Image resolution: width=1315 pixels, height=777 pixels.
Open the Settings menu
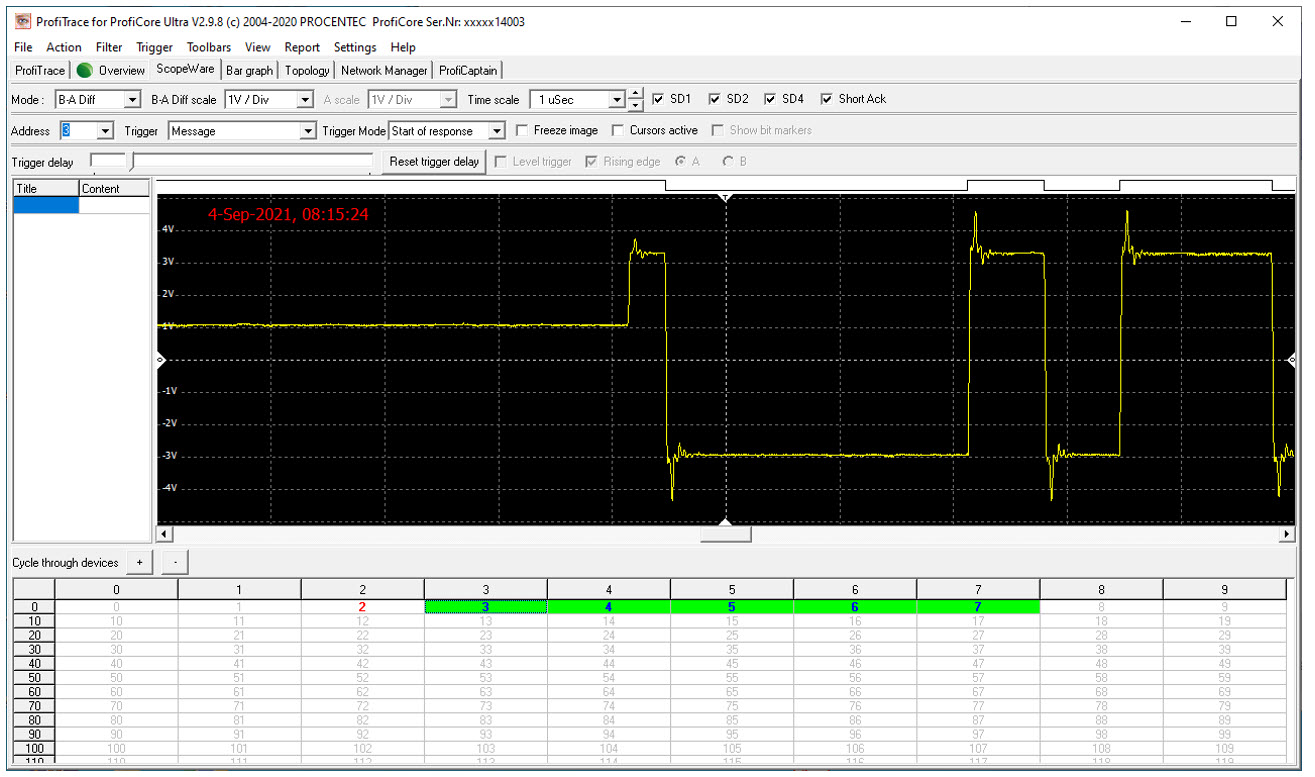click(x=355, y=47)
